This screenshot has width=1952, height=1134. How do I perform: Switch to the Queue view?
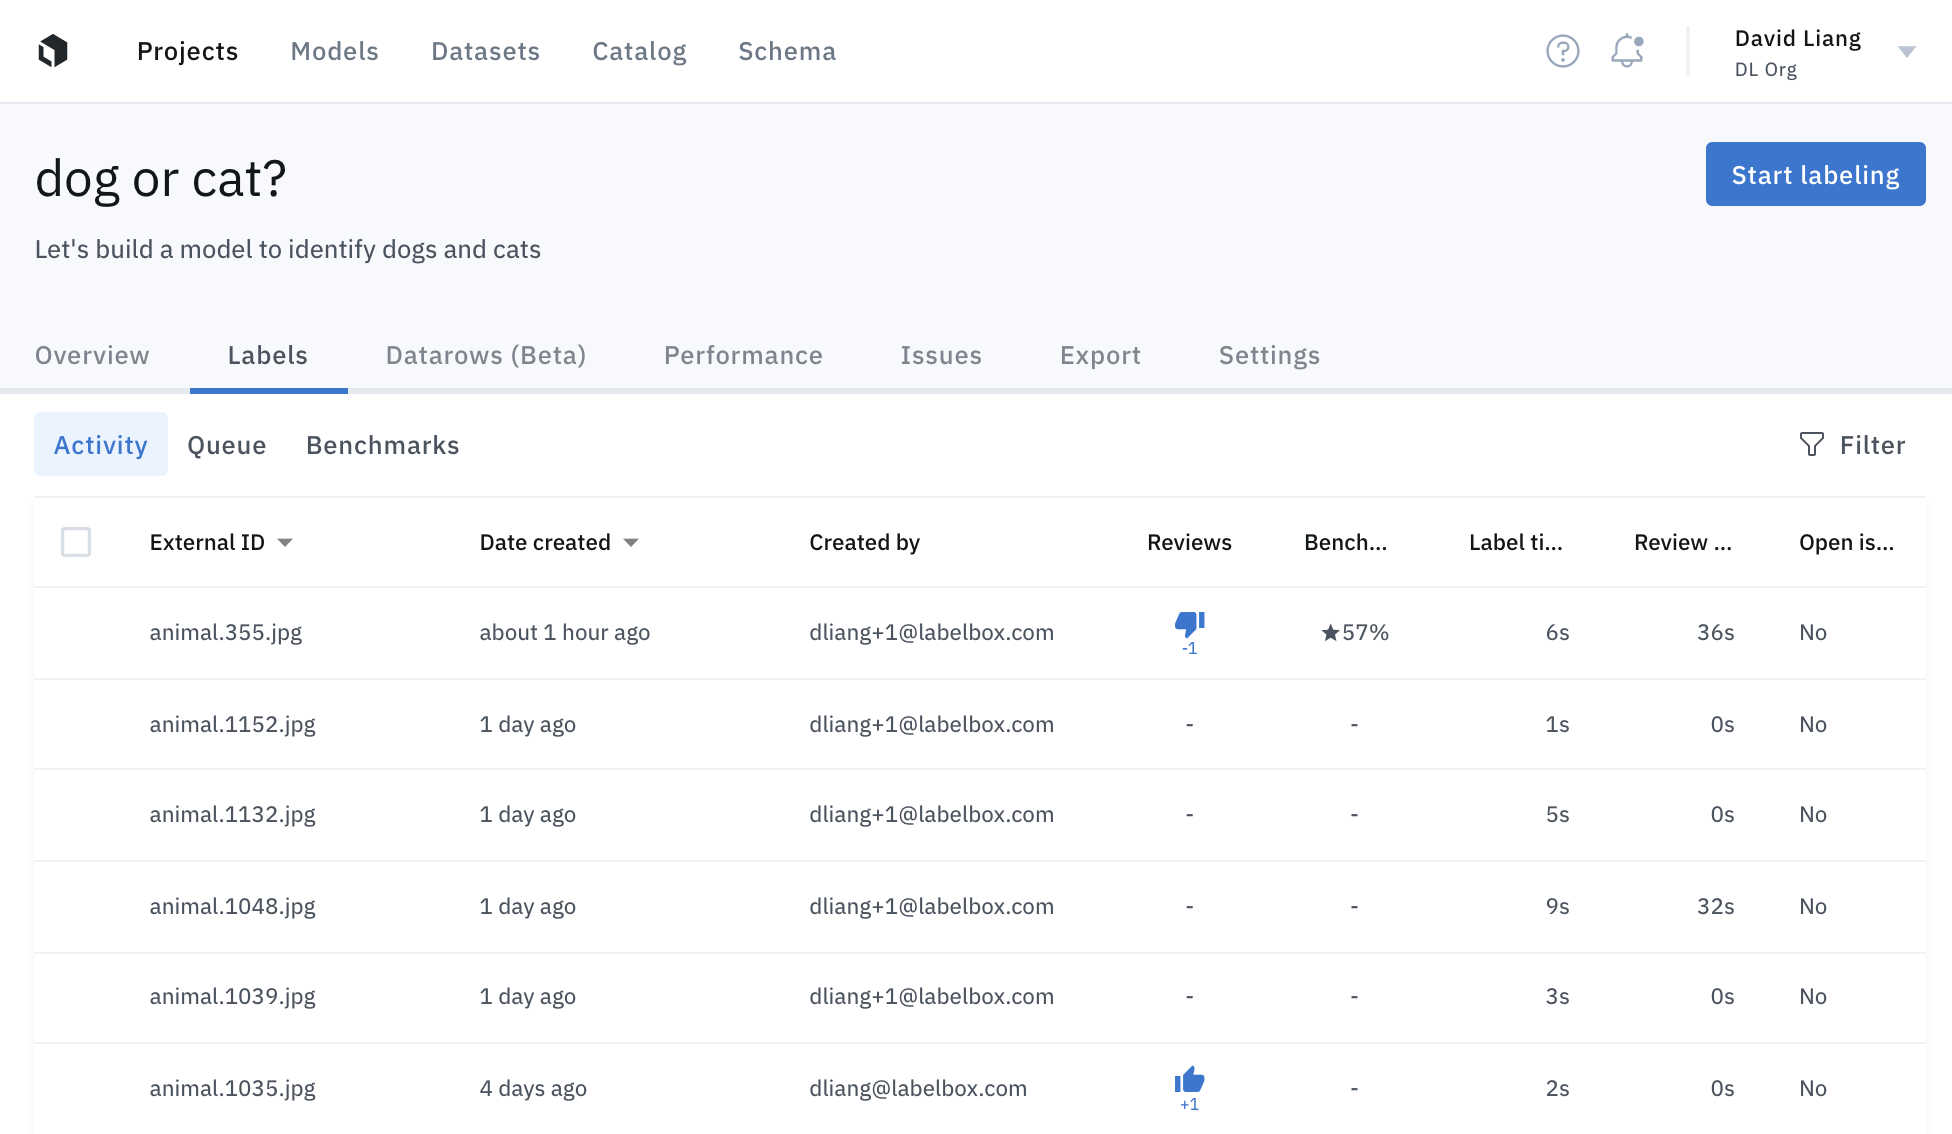[226, 445]
